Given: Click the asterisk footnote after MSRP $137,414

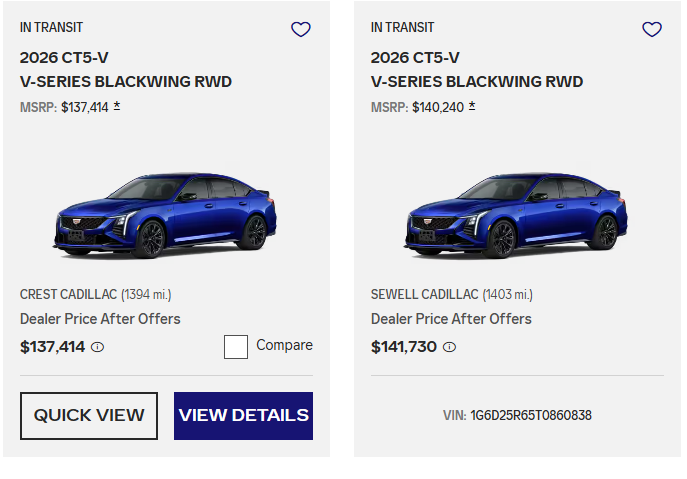Looking at the screenshot, I should coord(117,105).
